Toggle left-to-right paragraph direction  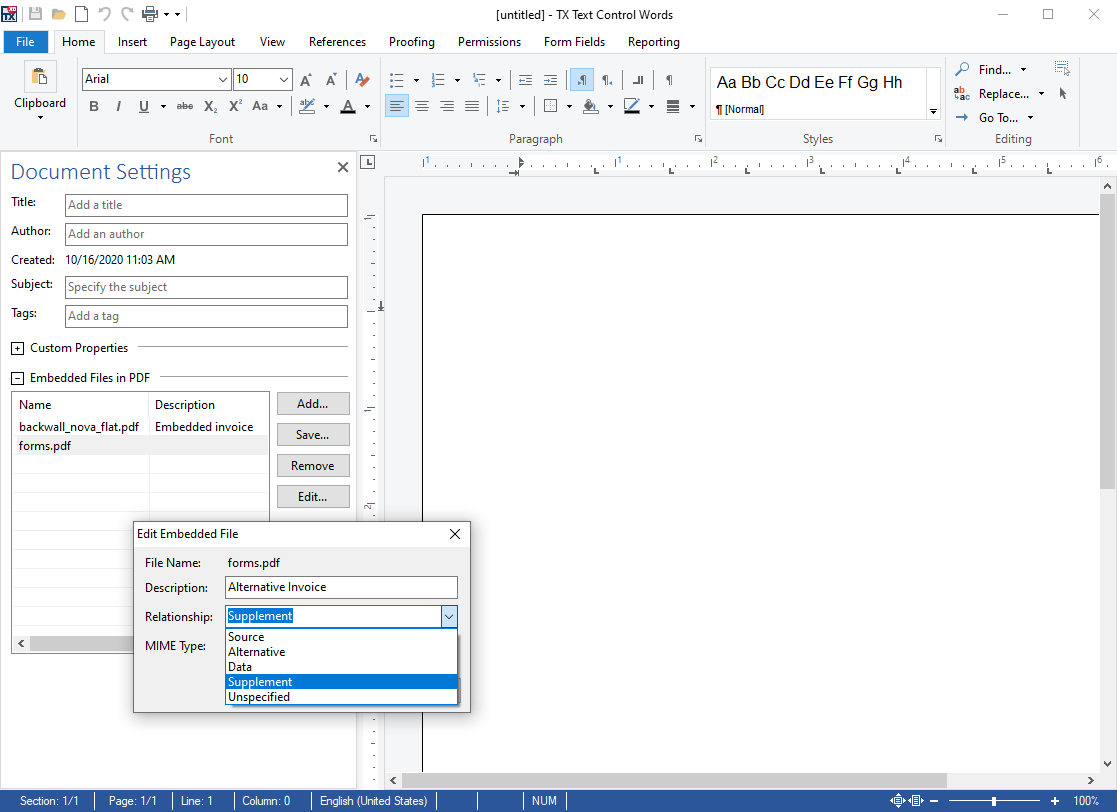pos(582,80)
